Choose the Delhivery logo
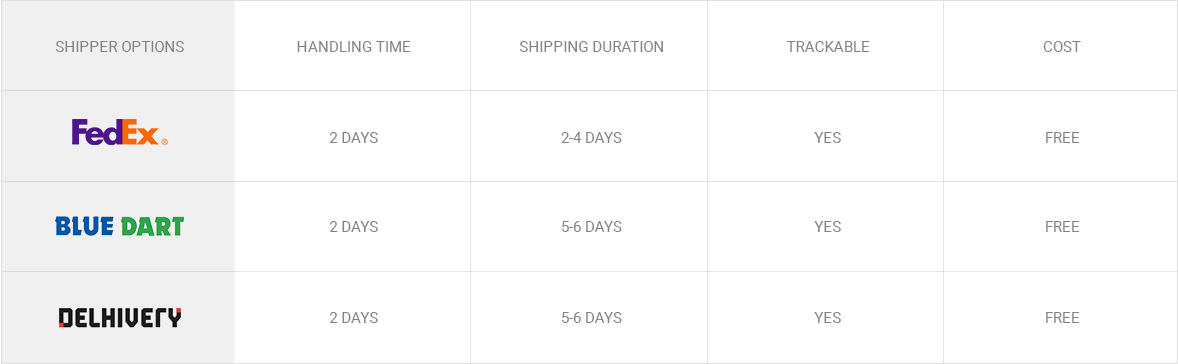Viewport: 1178px width, 364px height. pyautogui.click(x=119, y=317)
